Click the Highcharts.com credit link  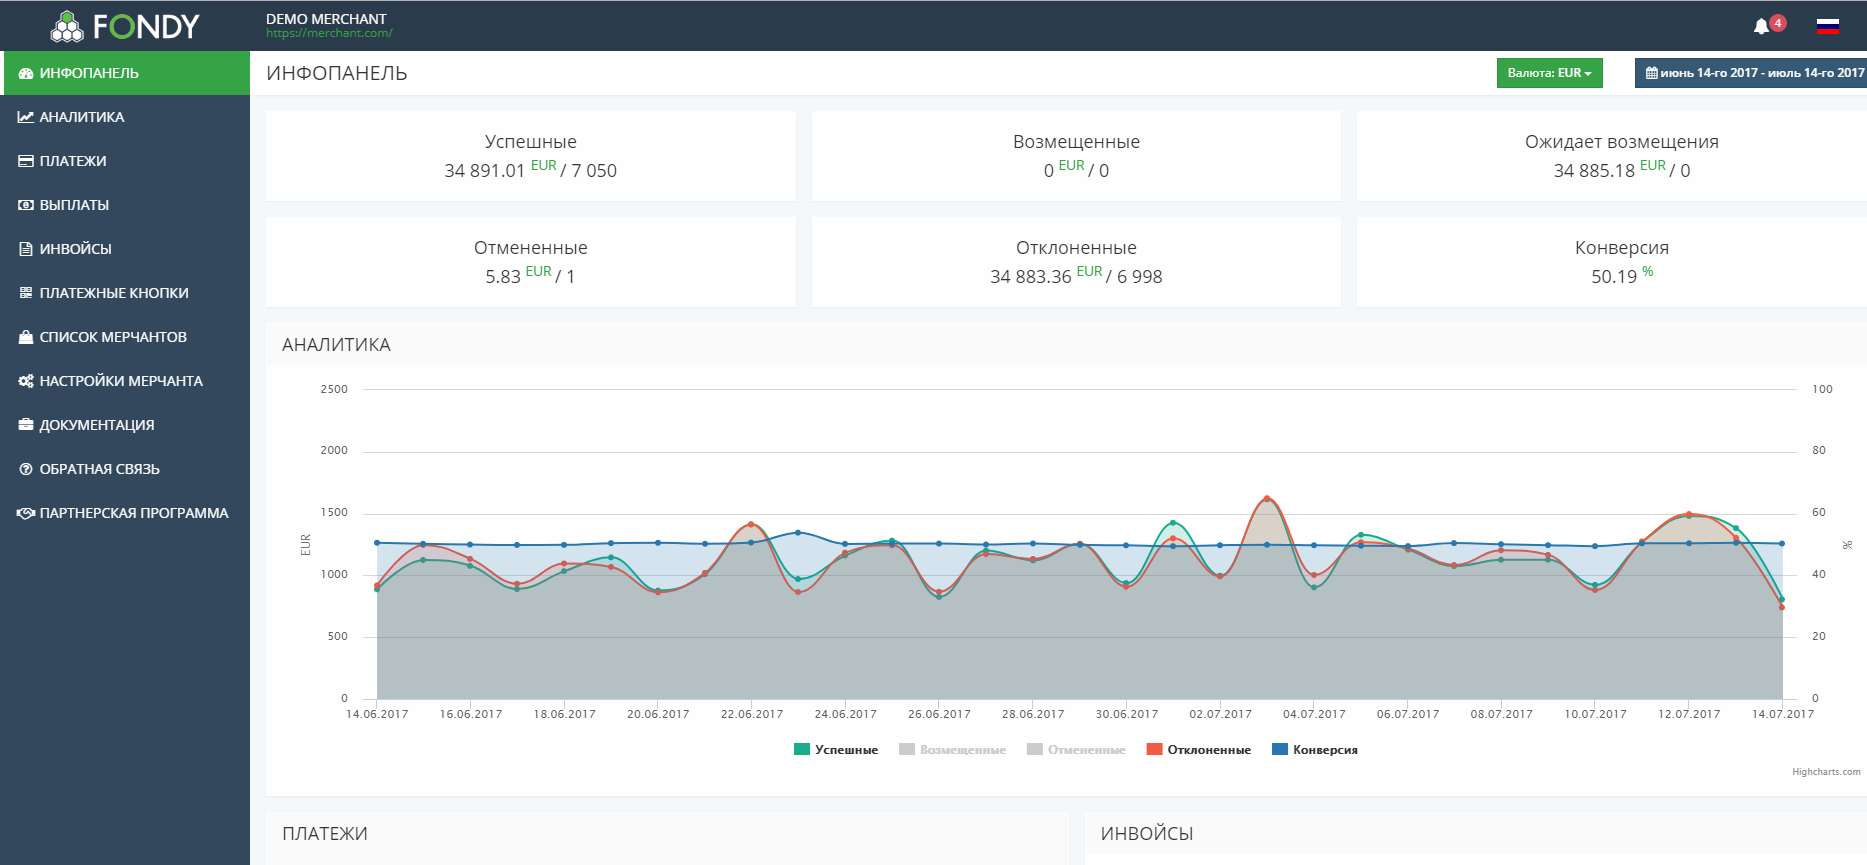point(1826,772)
